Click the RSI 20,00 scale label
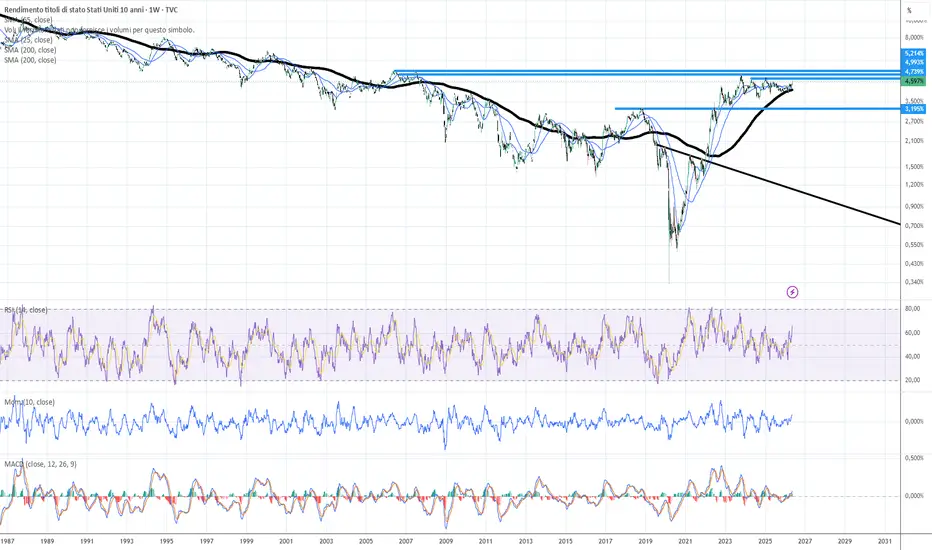This screenshot has width=932, height=550. (912, 380)
